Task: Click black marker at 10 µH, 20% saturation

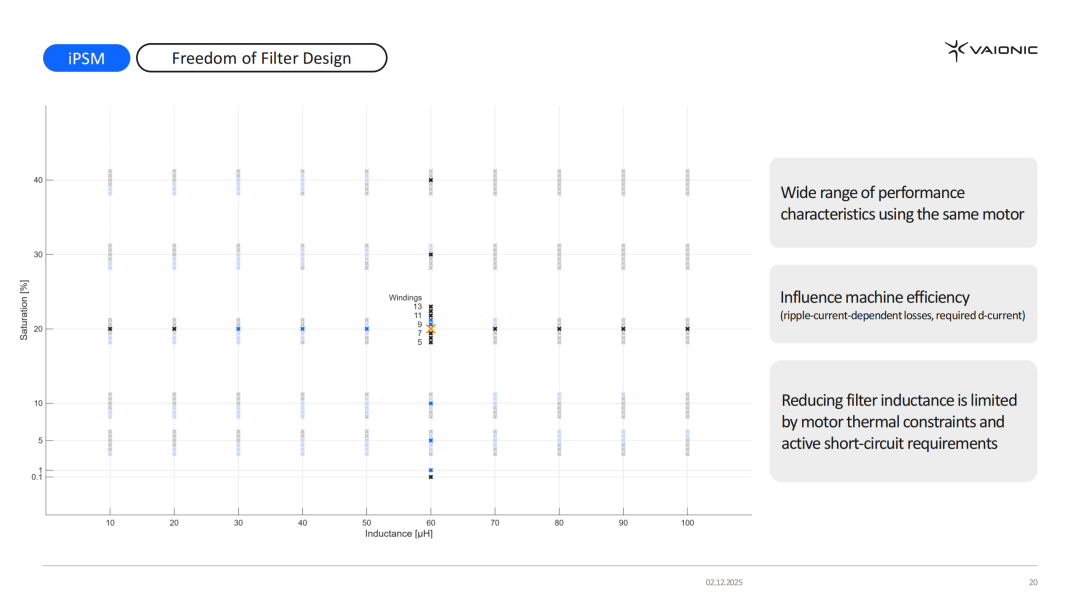Action: 110,329
